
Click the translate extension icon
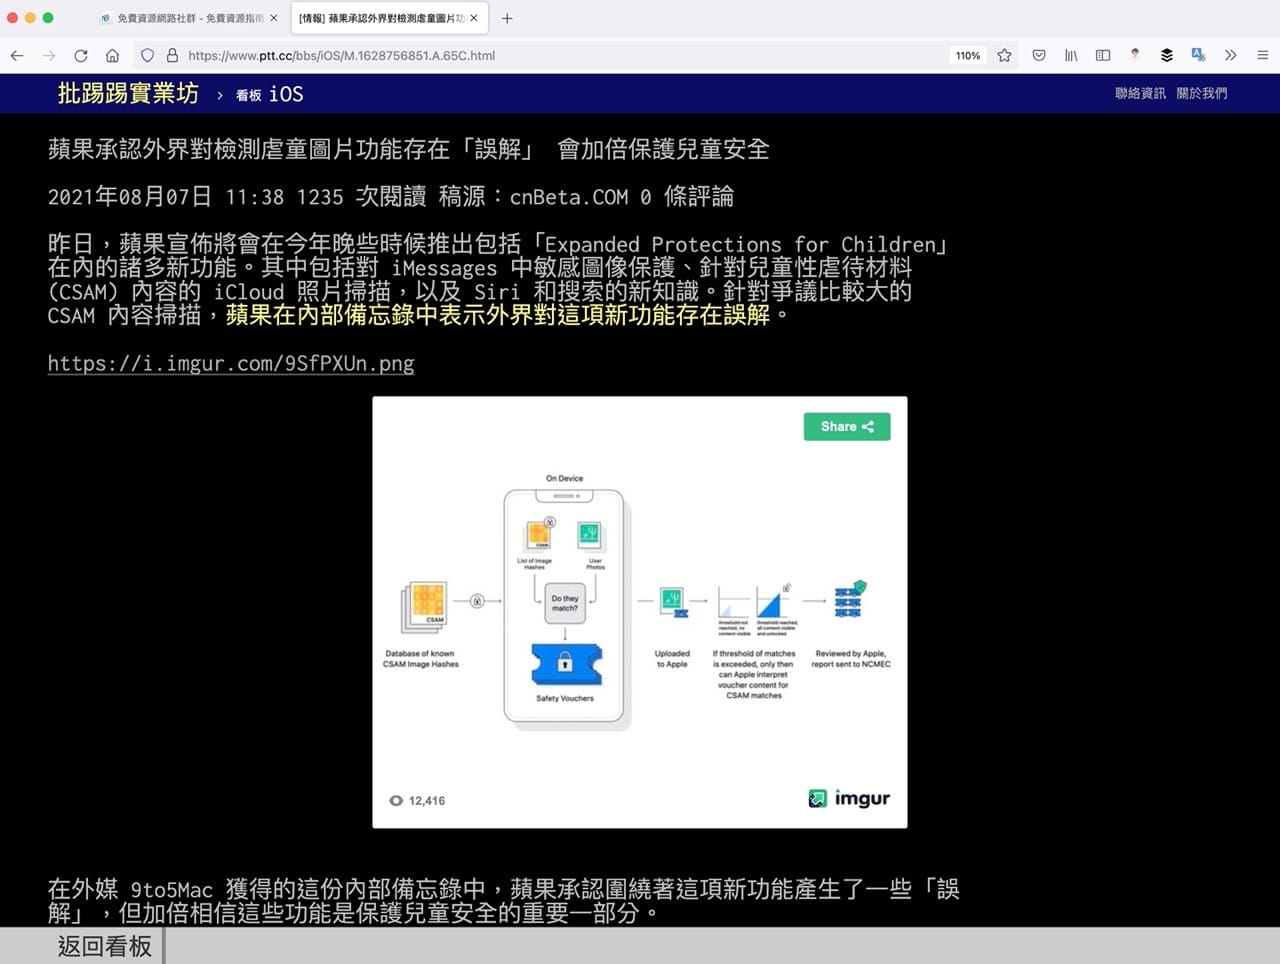[x=1198, y=55]
